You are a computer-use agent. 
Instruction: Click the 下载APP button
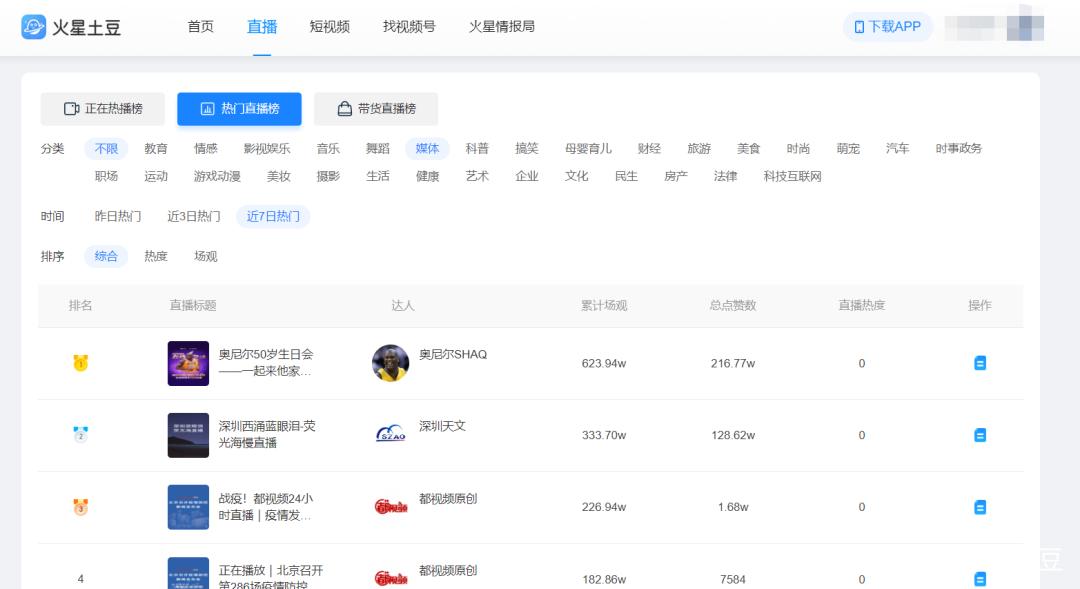point(888,27)
